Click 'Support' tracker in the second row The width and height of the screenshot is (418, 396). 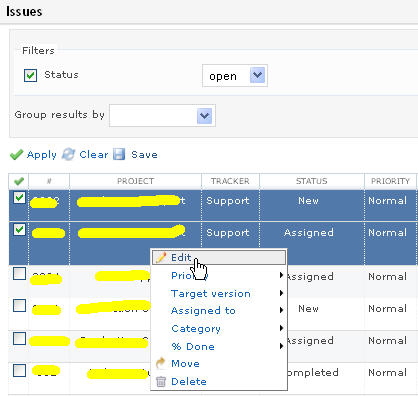click(x=228, y=233)
